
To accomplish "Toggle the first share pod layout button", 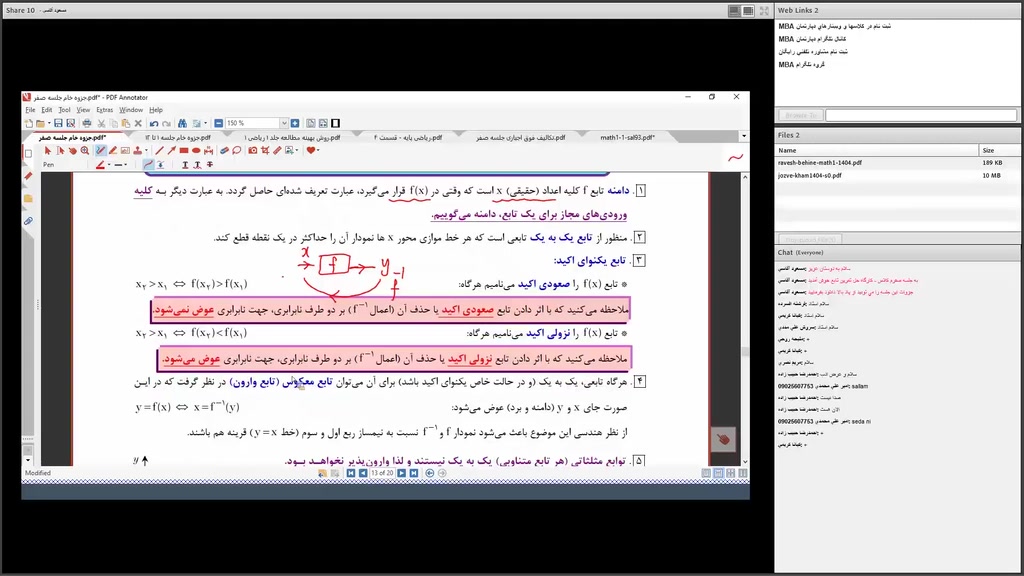I will point(735,10).
